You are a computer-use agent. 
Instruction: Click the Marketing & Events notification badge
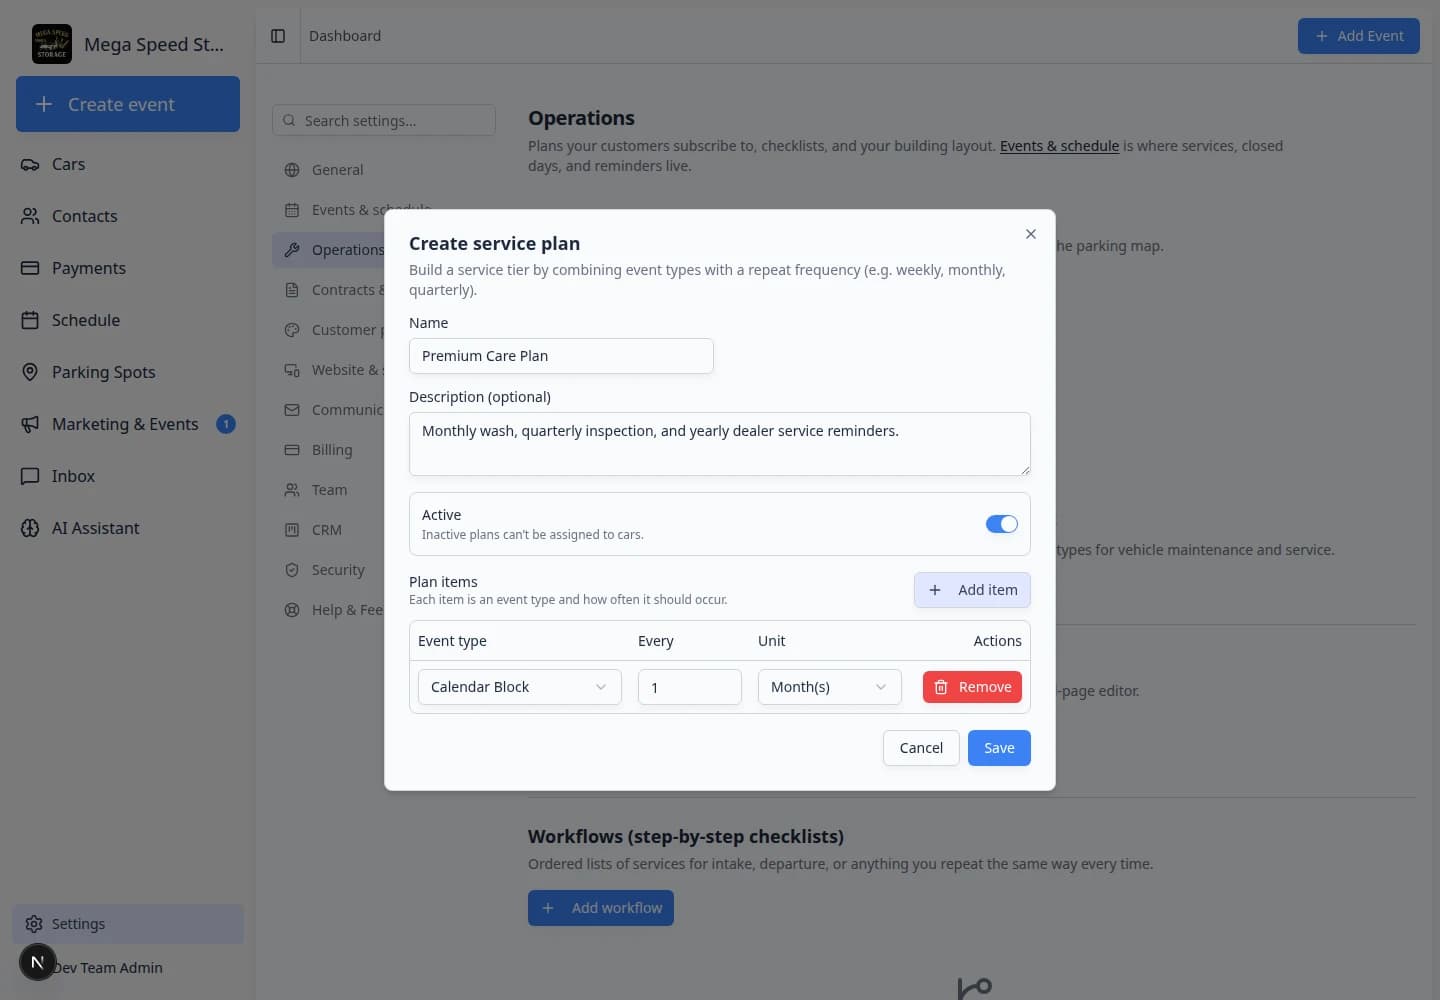[x=226, y=424]
